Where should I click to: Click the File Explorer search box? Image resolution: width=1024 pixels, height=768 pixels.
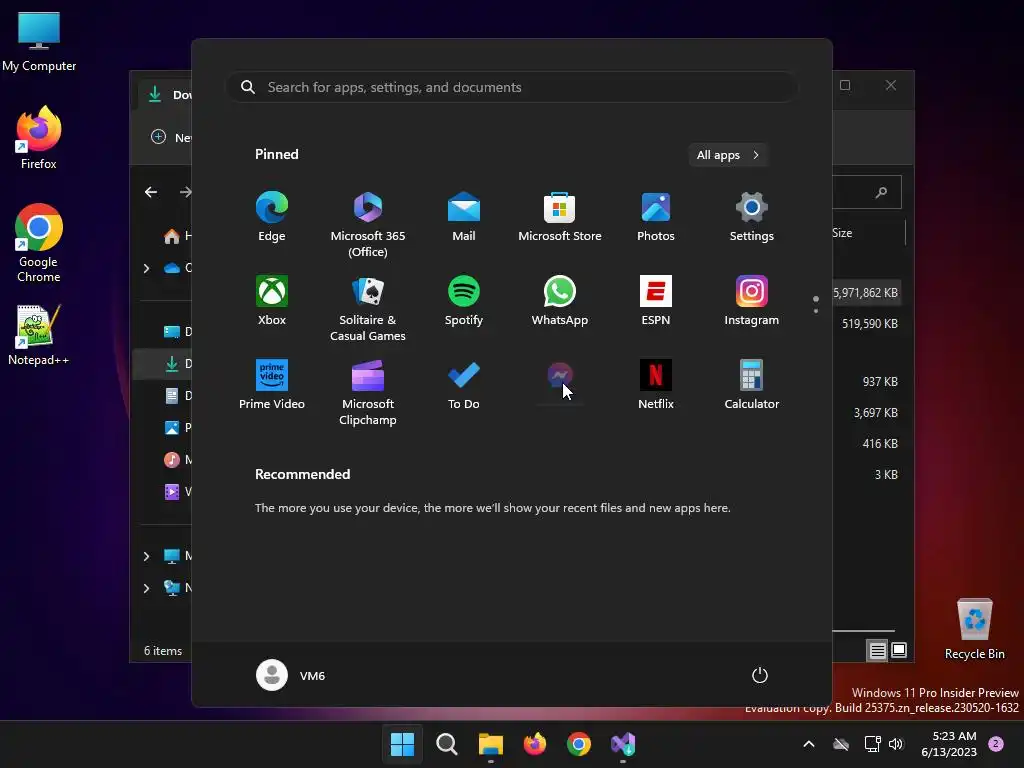(x=867, y=192)
